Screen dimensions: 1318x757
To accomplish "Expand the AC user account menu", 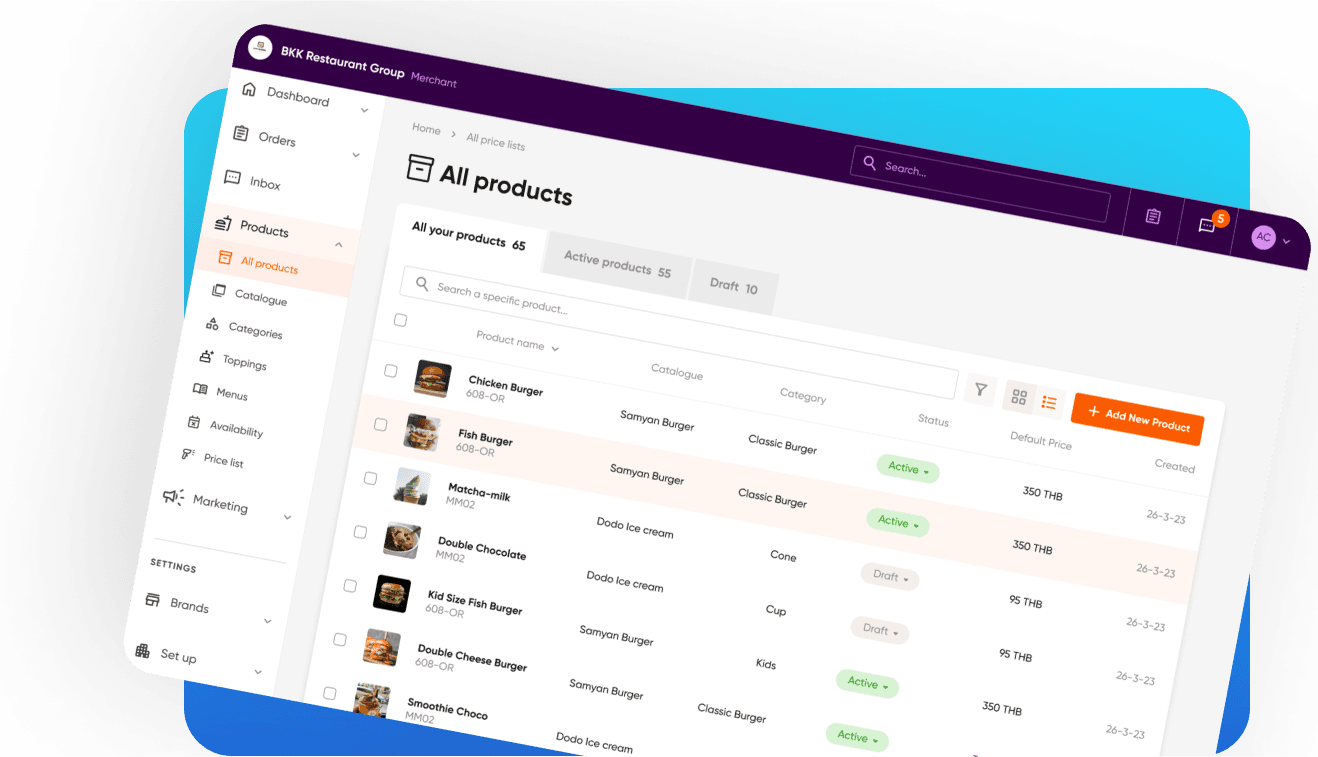I will coord(1271,238).
